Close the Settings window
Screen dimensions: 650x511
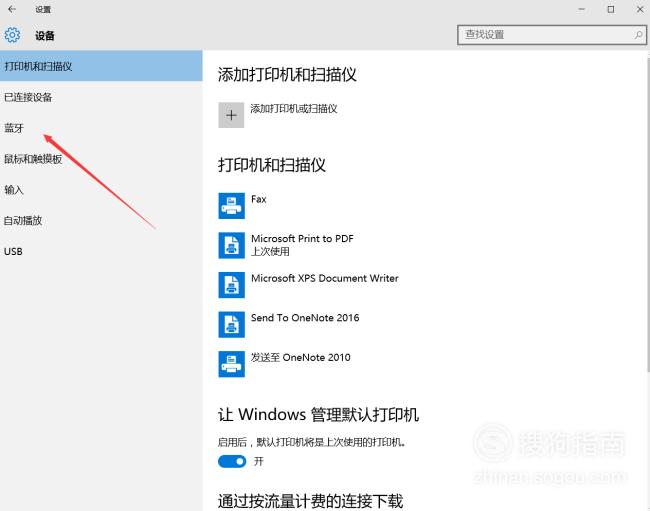640,9
